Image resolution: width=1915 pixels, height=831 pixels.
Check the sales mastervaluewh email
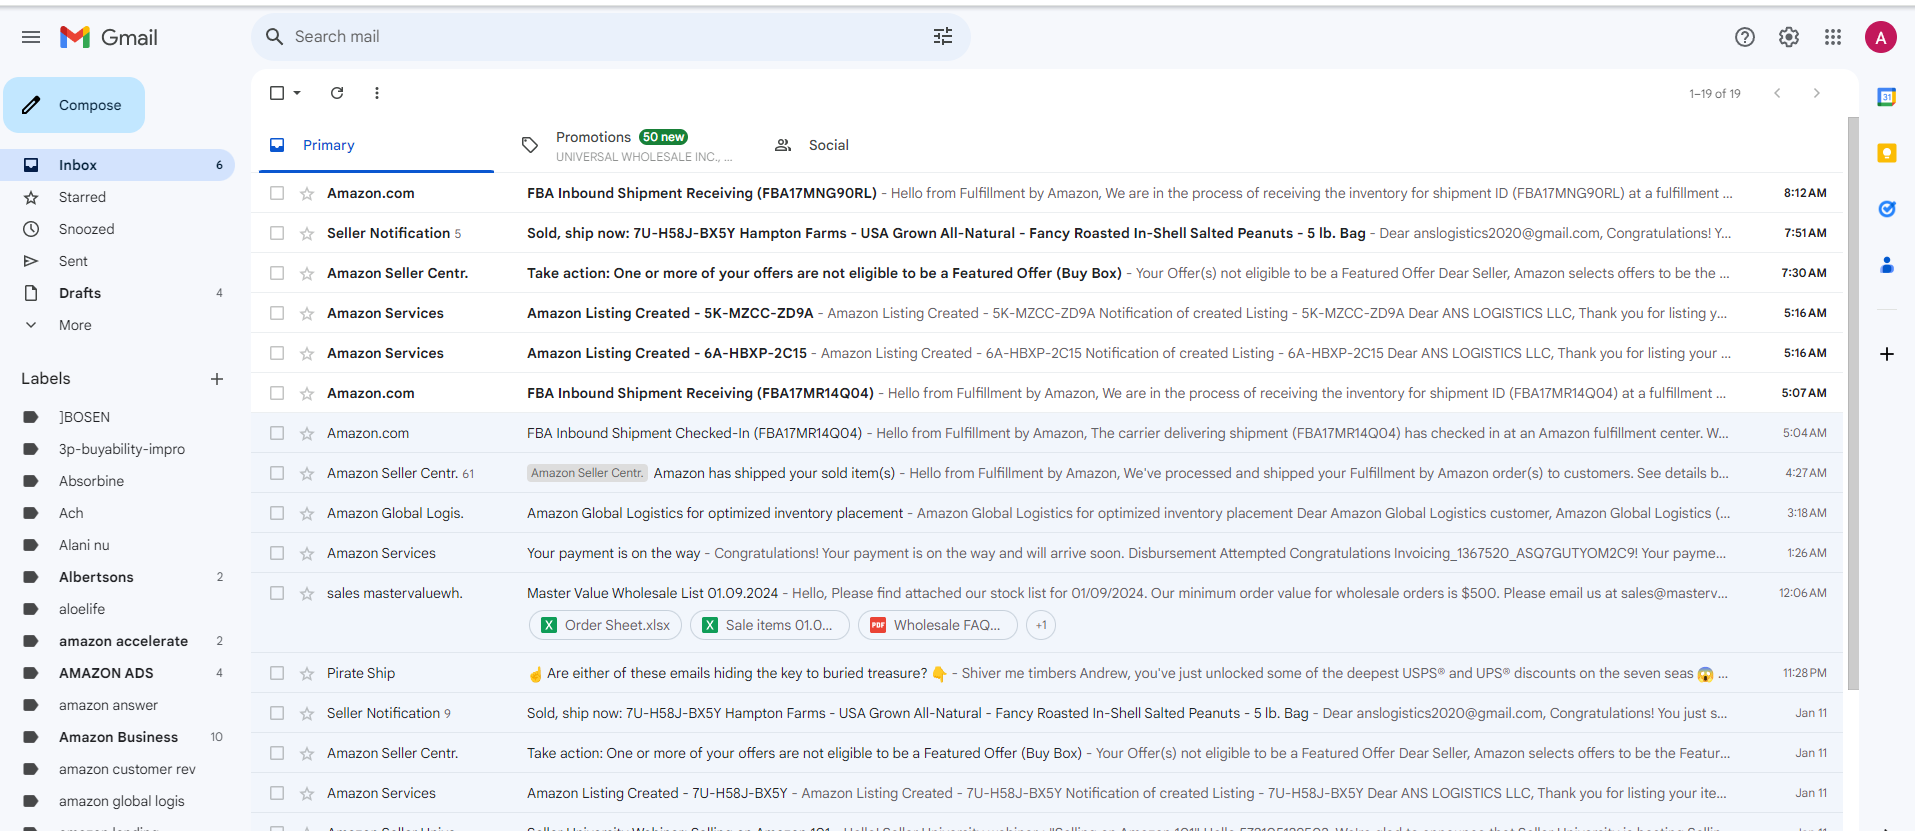(x=277, y=593)
